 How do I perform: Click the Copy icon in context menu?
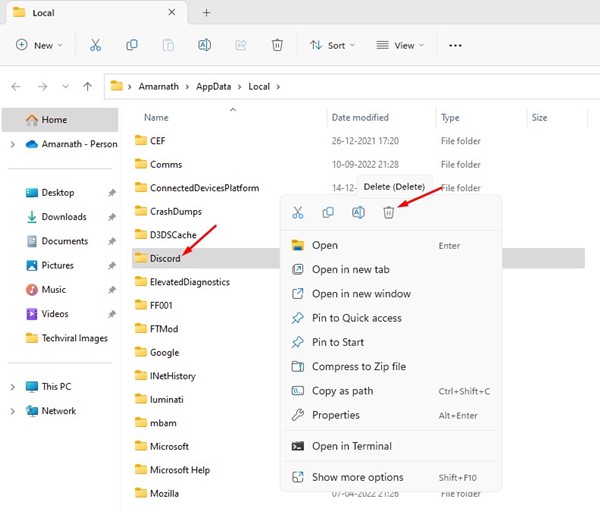328,212
